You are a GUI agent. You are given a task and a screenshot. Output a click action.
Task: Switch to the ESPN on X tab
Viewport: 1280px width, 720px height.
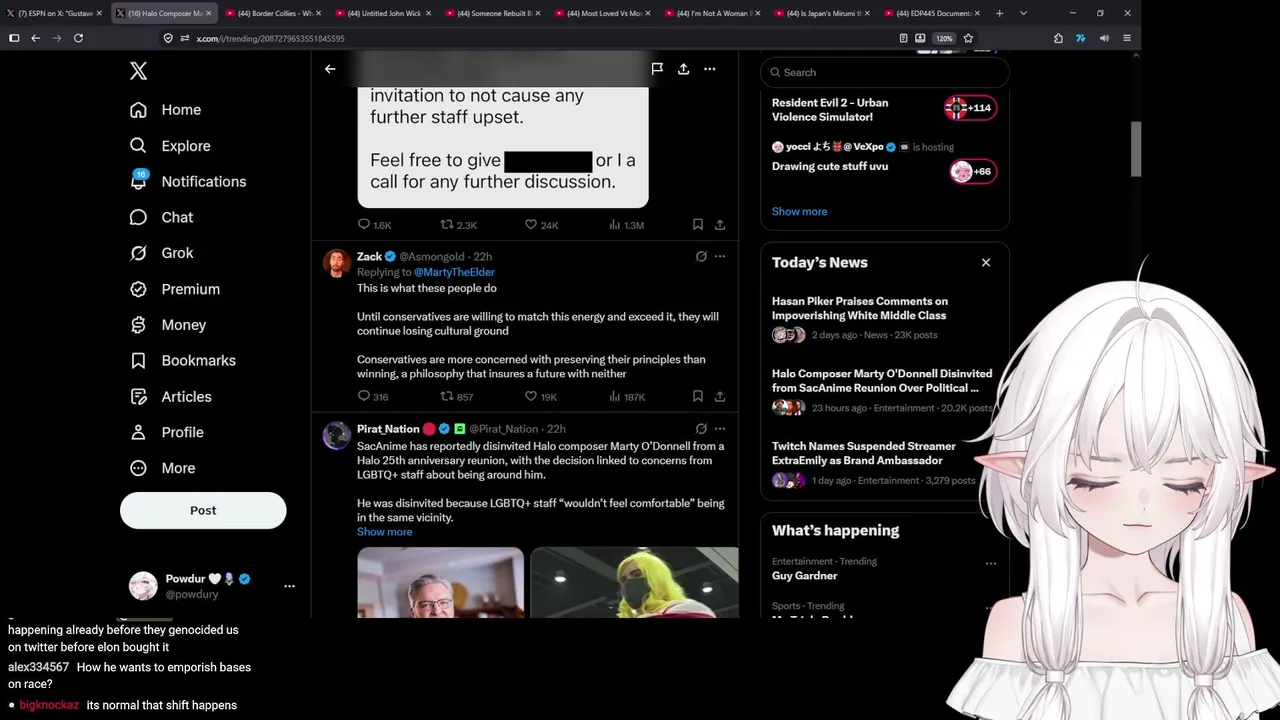55,13
